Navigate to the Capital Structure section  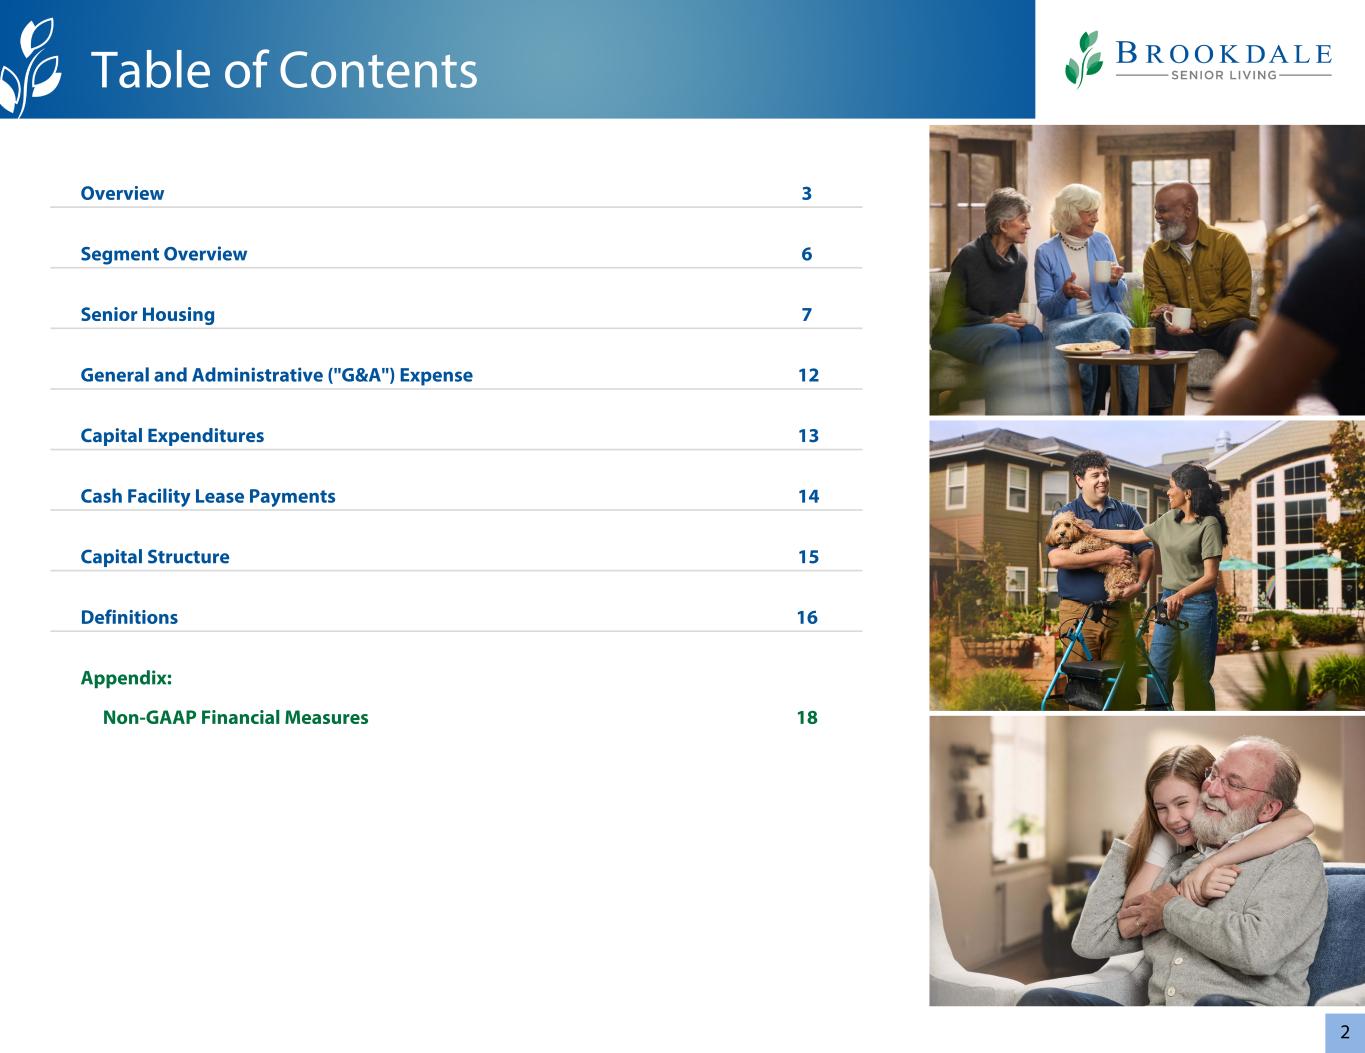click(x=154, y=557)
